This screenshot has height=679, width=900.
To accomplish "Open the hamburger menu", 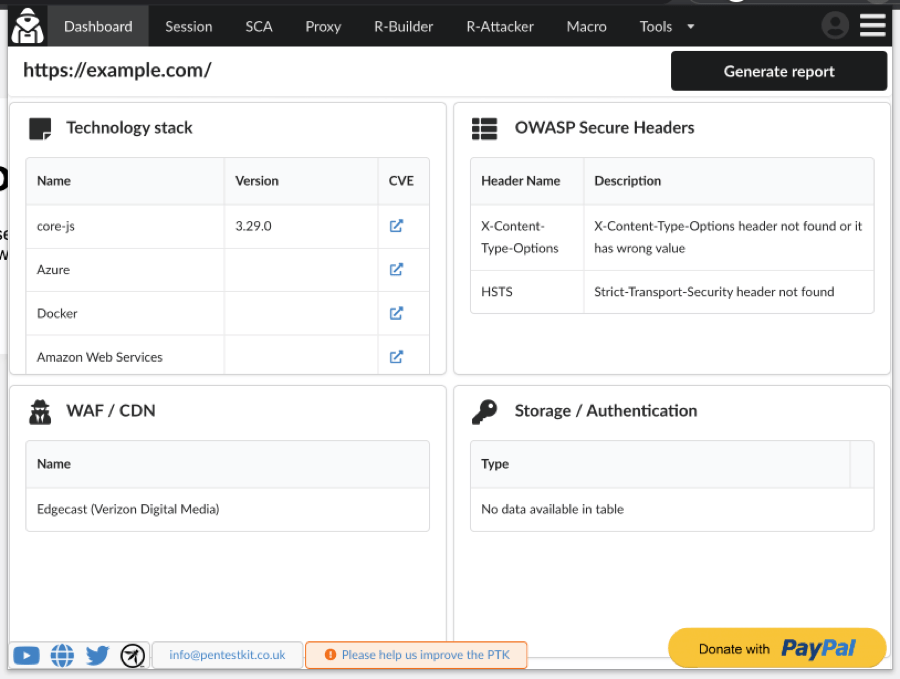I will [873, 26].
